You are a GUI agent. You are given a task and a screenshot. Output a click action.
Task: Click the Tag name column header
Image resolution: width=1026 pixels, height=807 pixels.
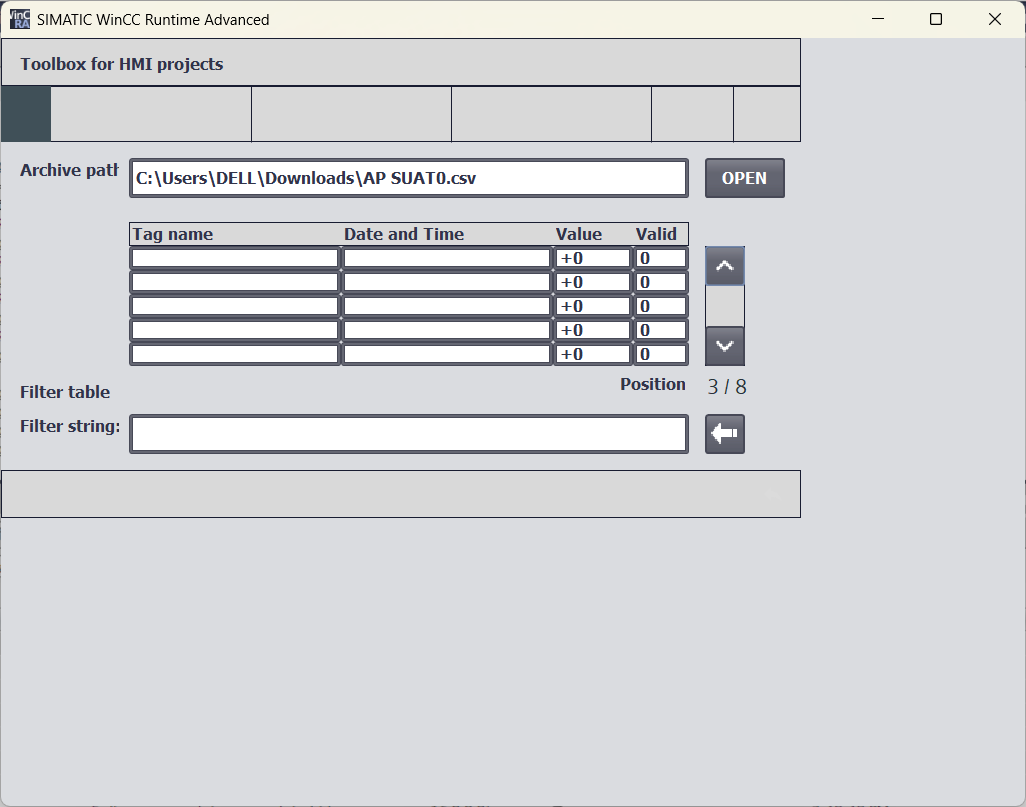tap(173, 234)
